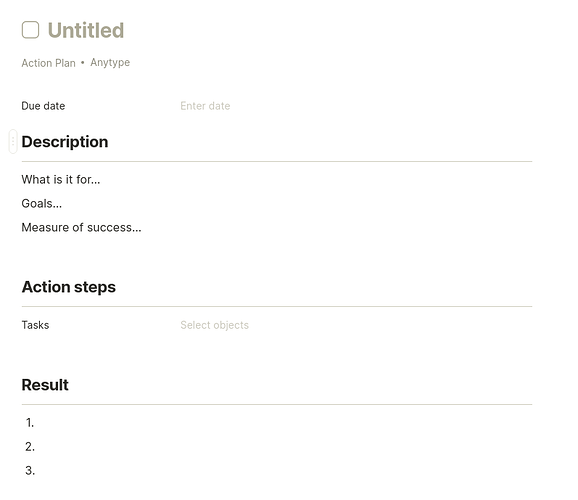This screenshot has width=578, height=500.
Task: Click the 'Goals...' text line
Action: (277, 204)
